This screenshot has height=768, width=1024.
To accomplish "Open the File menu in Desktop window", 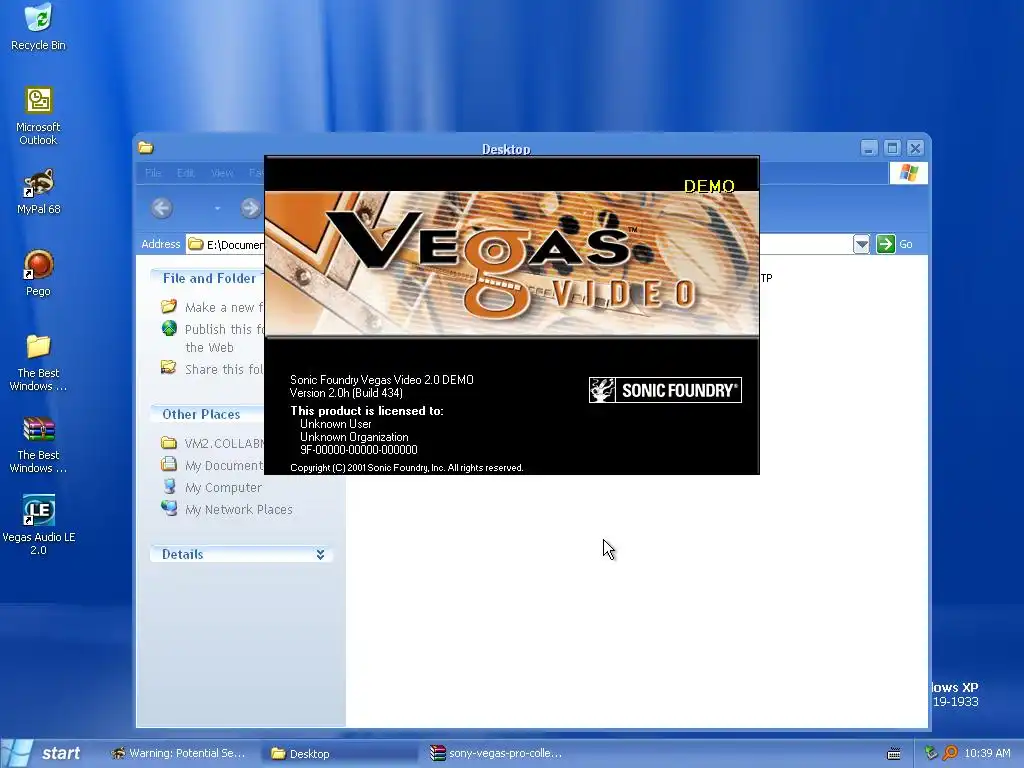I will tap(153, 173).
